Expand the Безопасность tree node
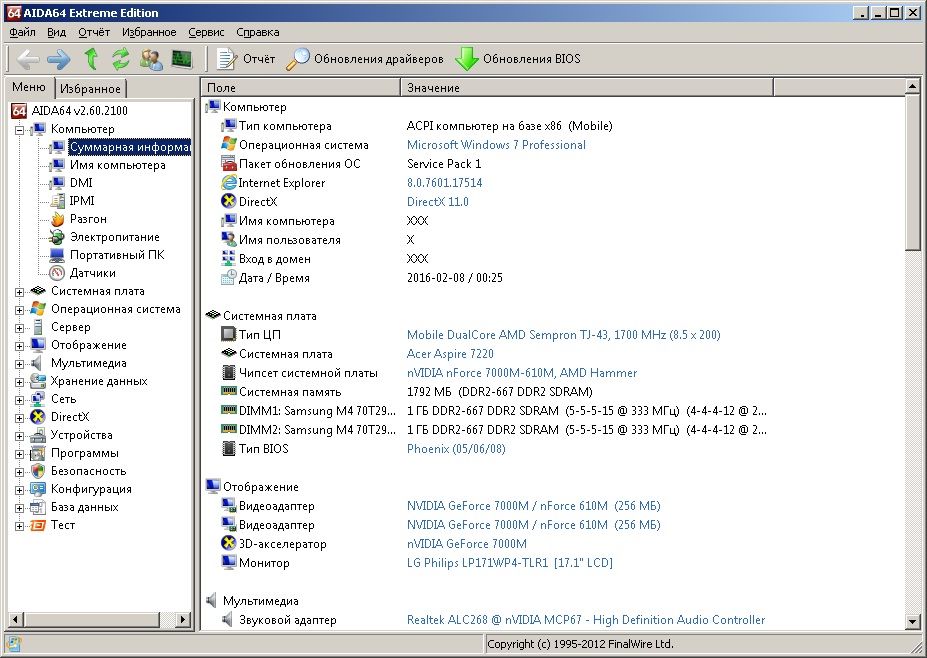 20,472
